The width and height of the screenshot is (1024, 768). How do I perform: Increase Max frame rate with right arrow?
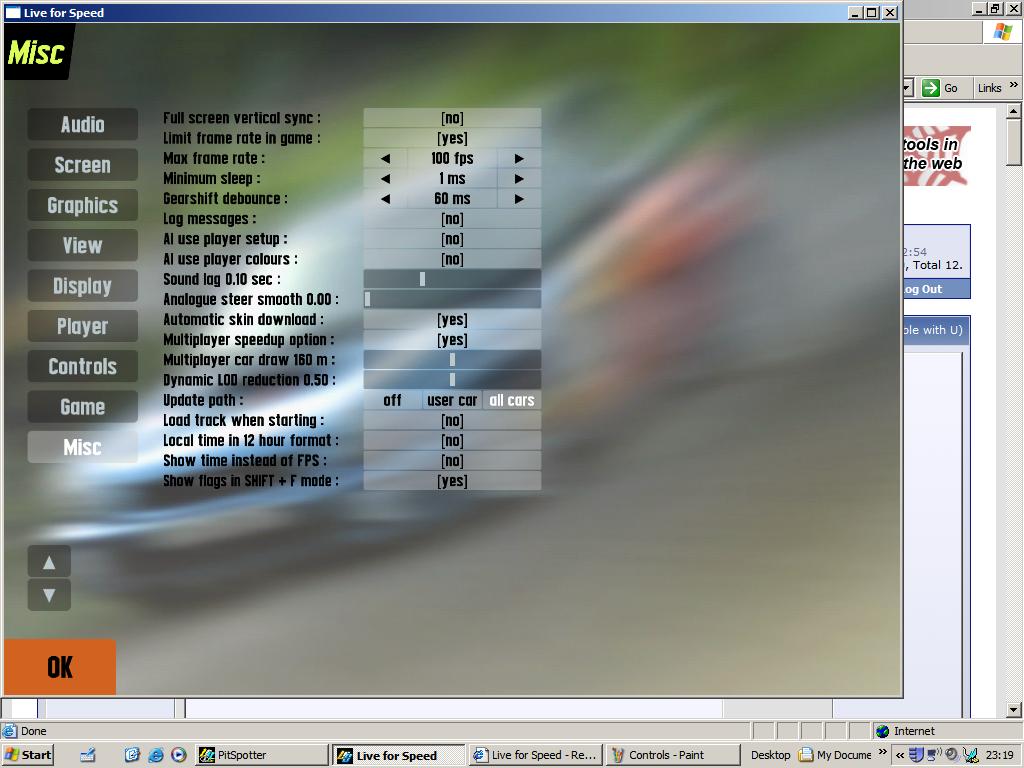click(x=519, y=159)
